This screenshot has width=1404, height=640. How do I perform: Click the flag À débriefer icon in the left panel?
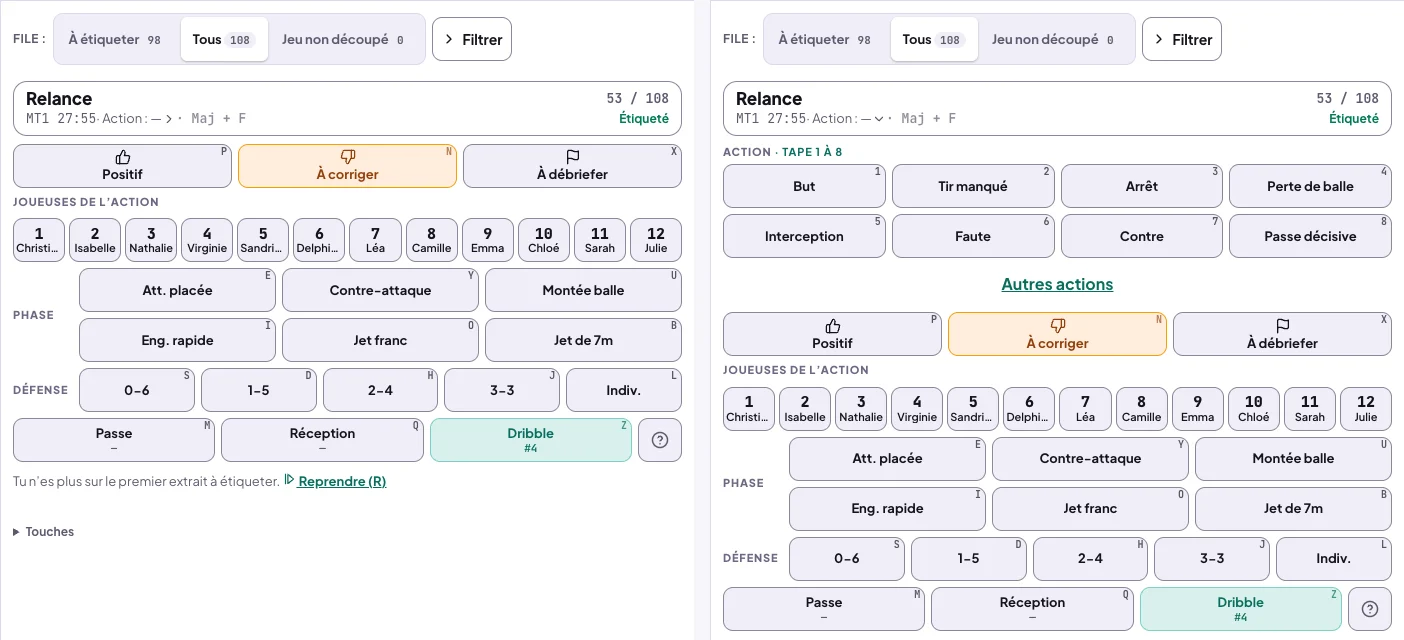tap(573, 157)
